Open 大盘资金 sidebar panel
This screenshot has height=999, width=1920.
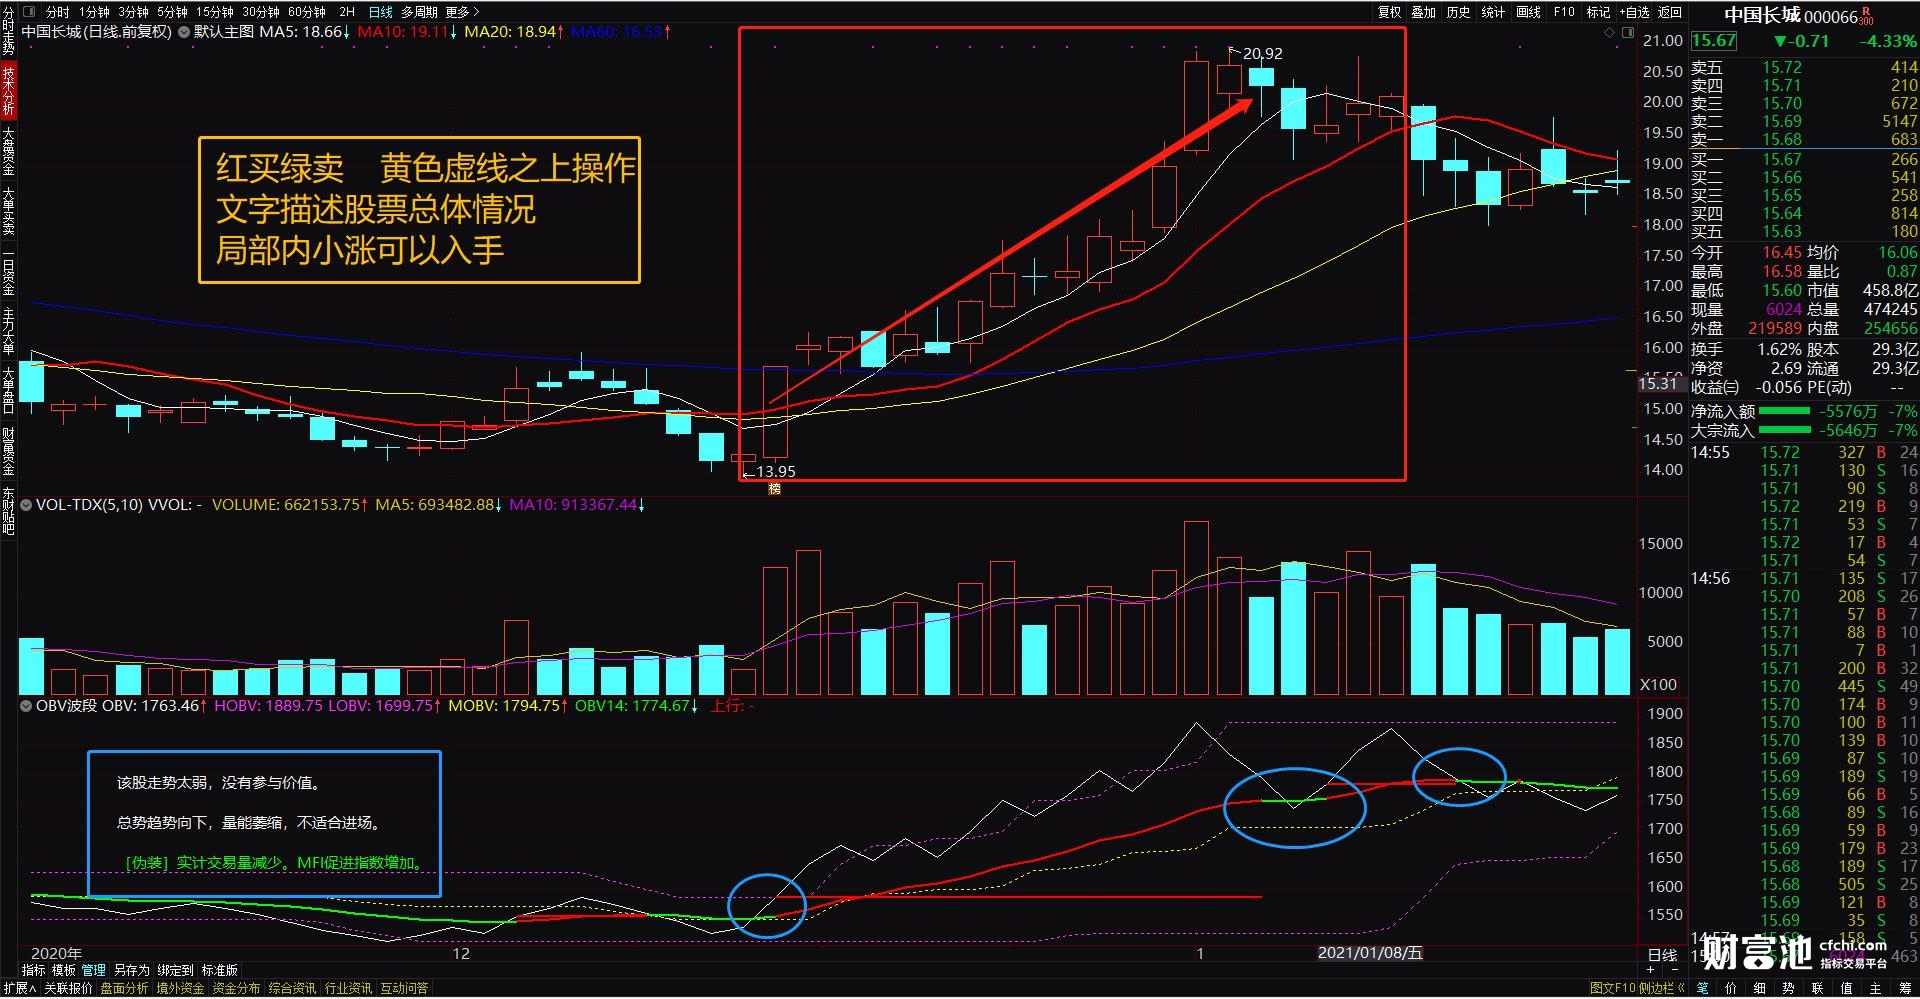point(8,151)
